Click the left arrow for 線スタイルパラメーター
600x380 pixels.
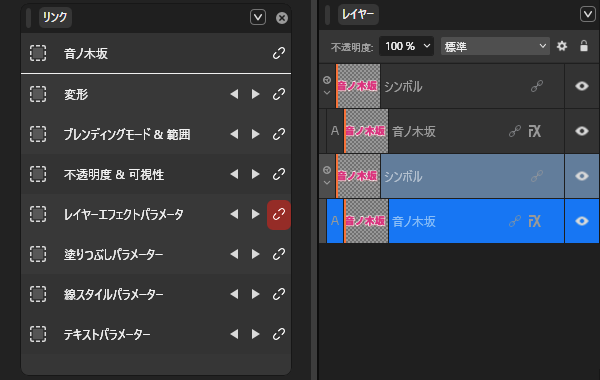tap(234, 294)
